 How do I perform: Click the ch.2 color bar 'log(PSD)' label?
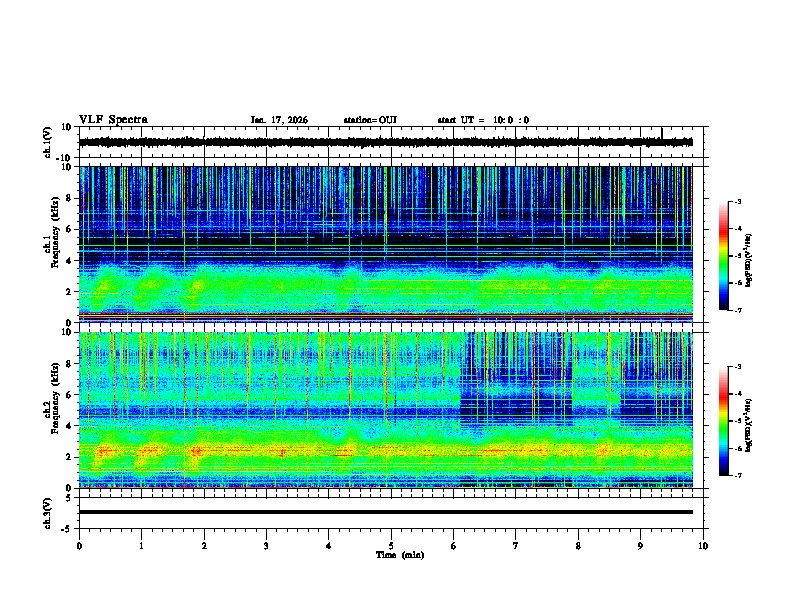click(x=749, y=425)
